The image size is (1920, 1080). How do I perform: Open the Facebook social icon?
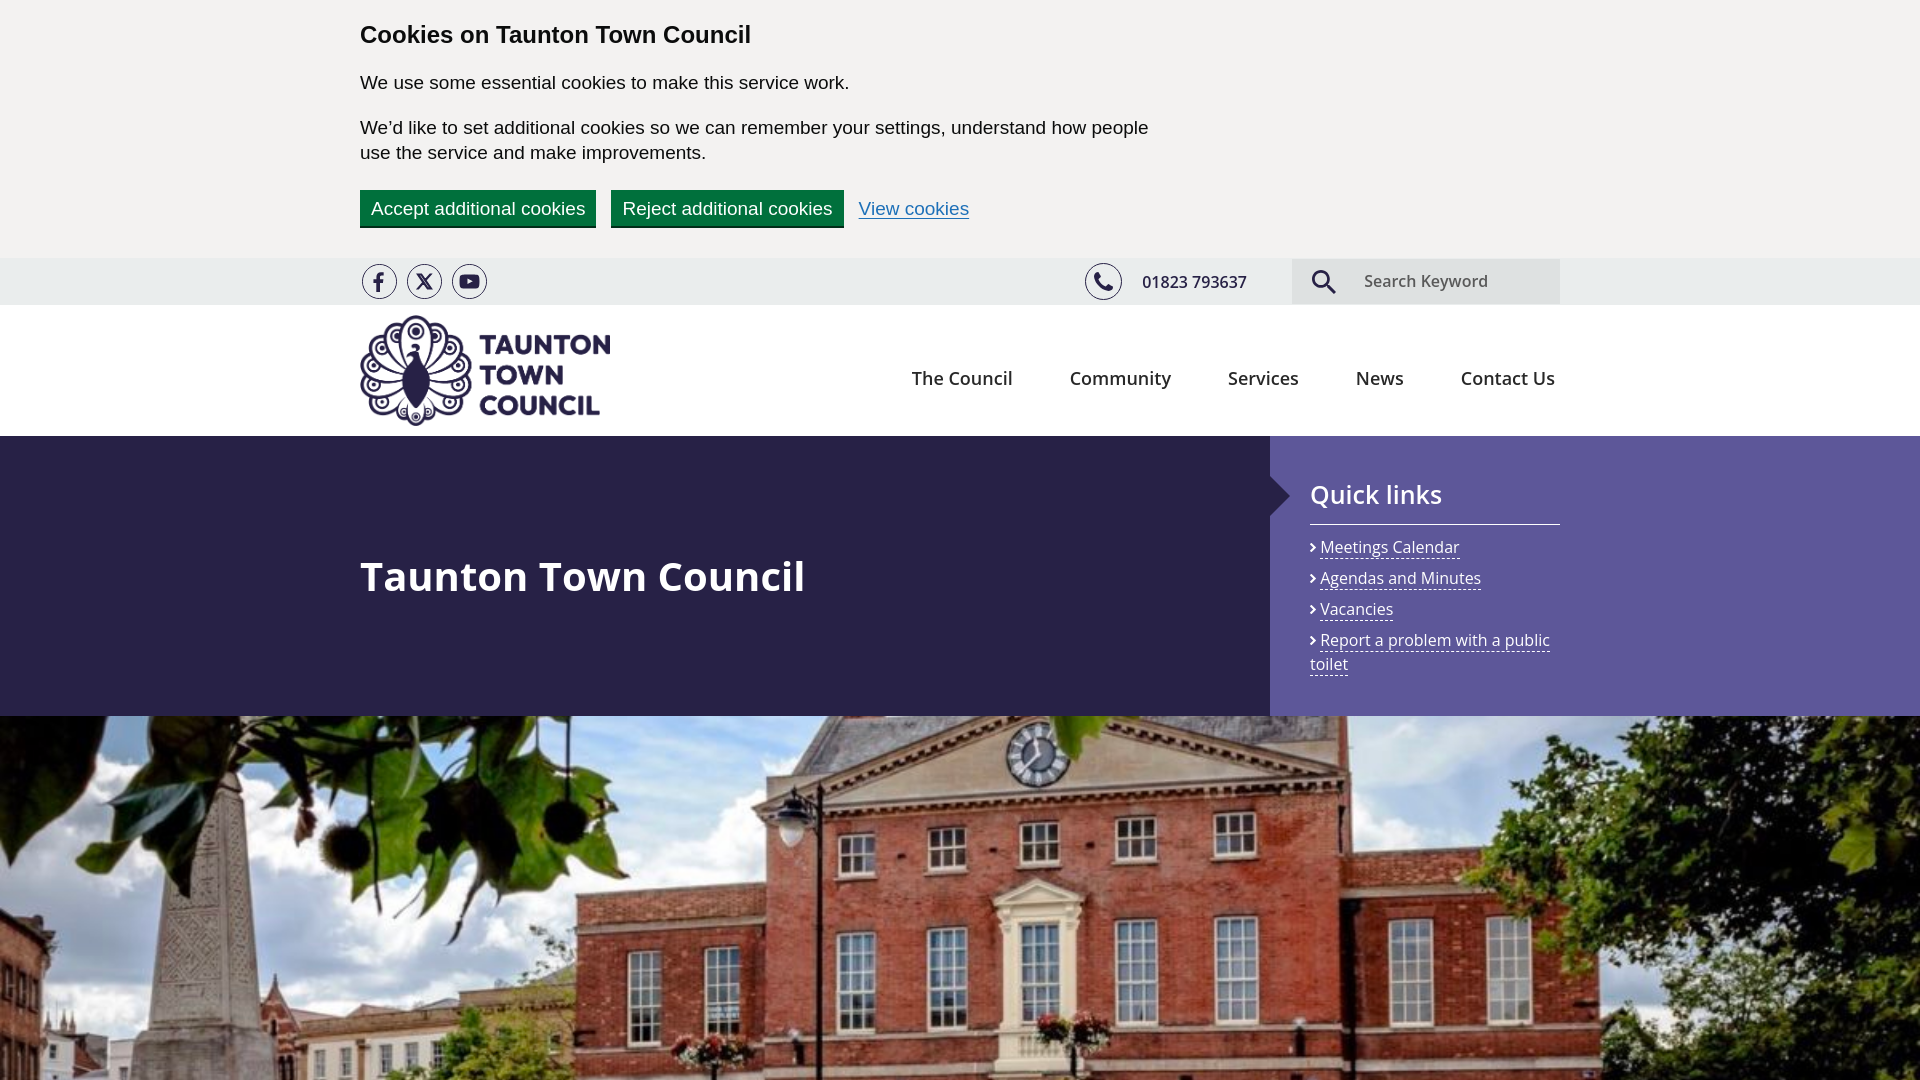click(x=379, y=282)
